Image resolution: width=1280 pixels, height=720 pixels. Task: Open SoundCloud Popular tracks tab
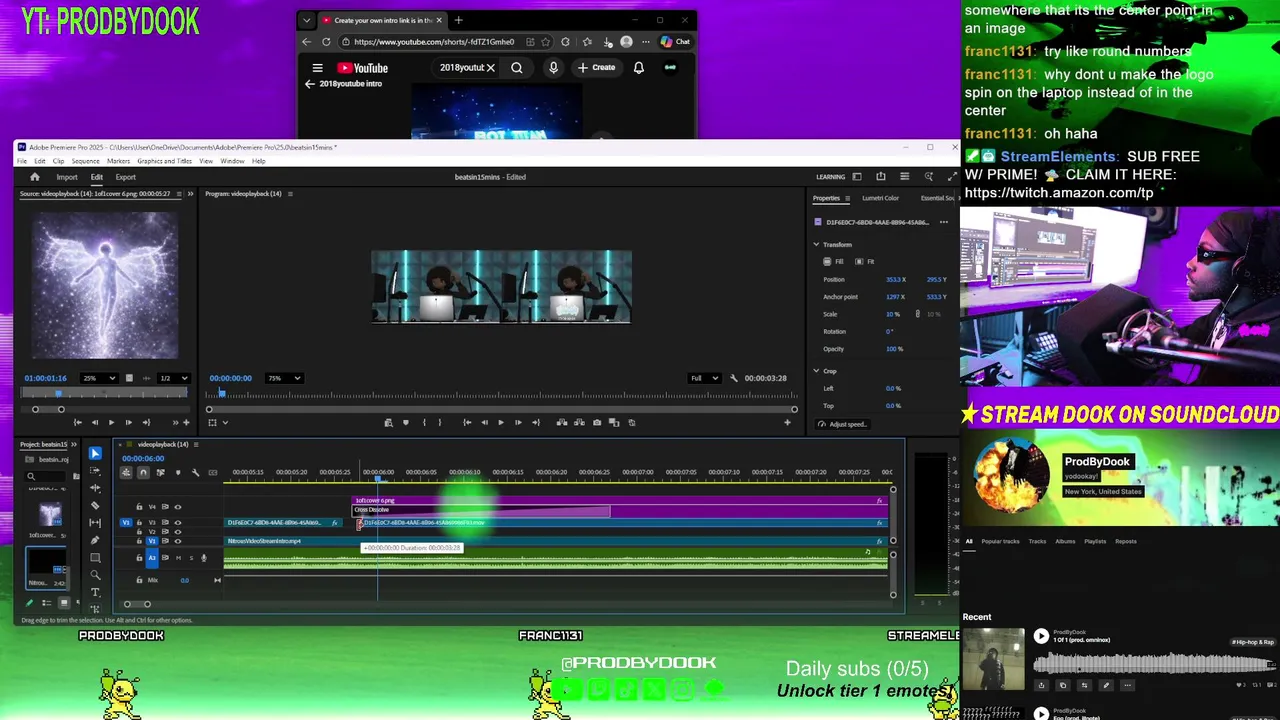click(x=1000, y=541)
